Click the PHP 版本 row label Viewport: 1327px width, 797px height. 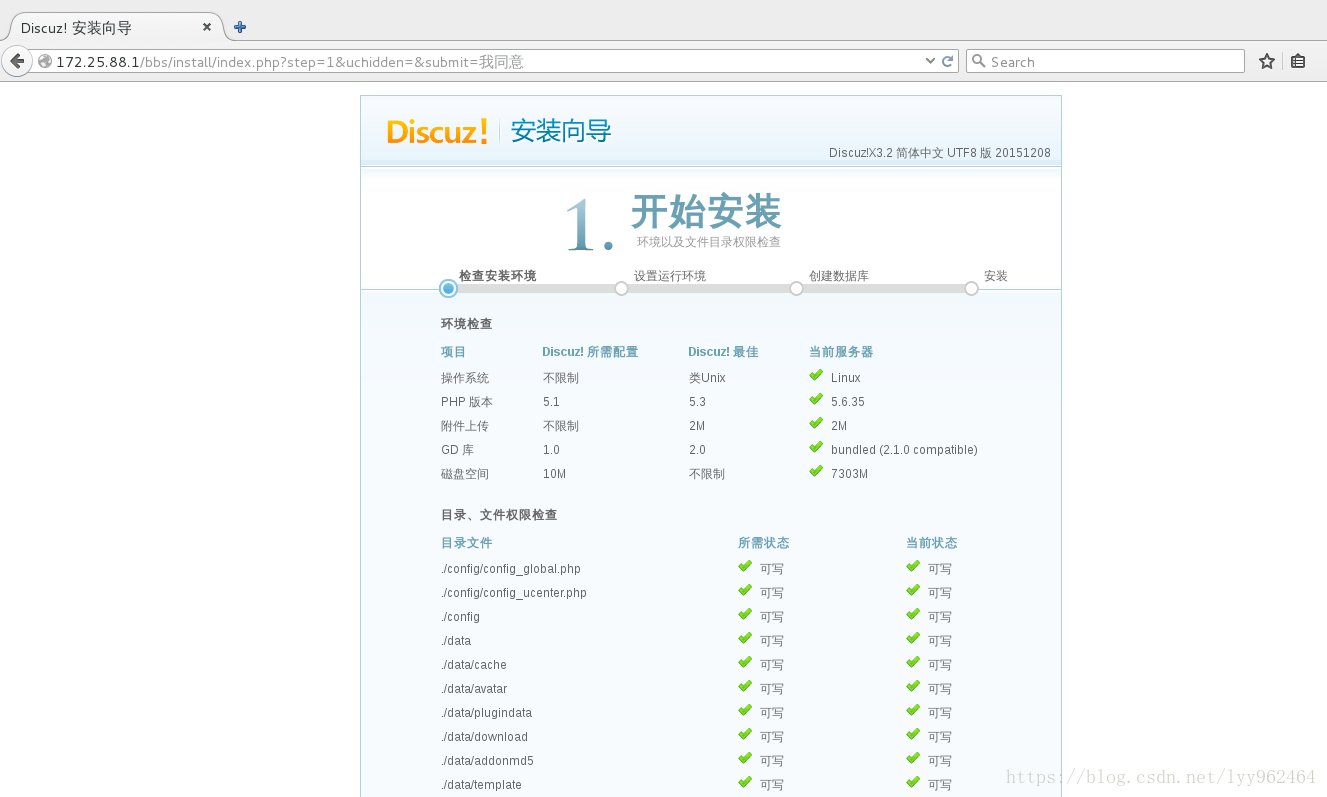pos(467,402)
